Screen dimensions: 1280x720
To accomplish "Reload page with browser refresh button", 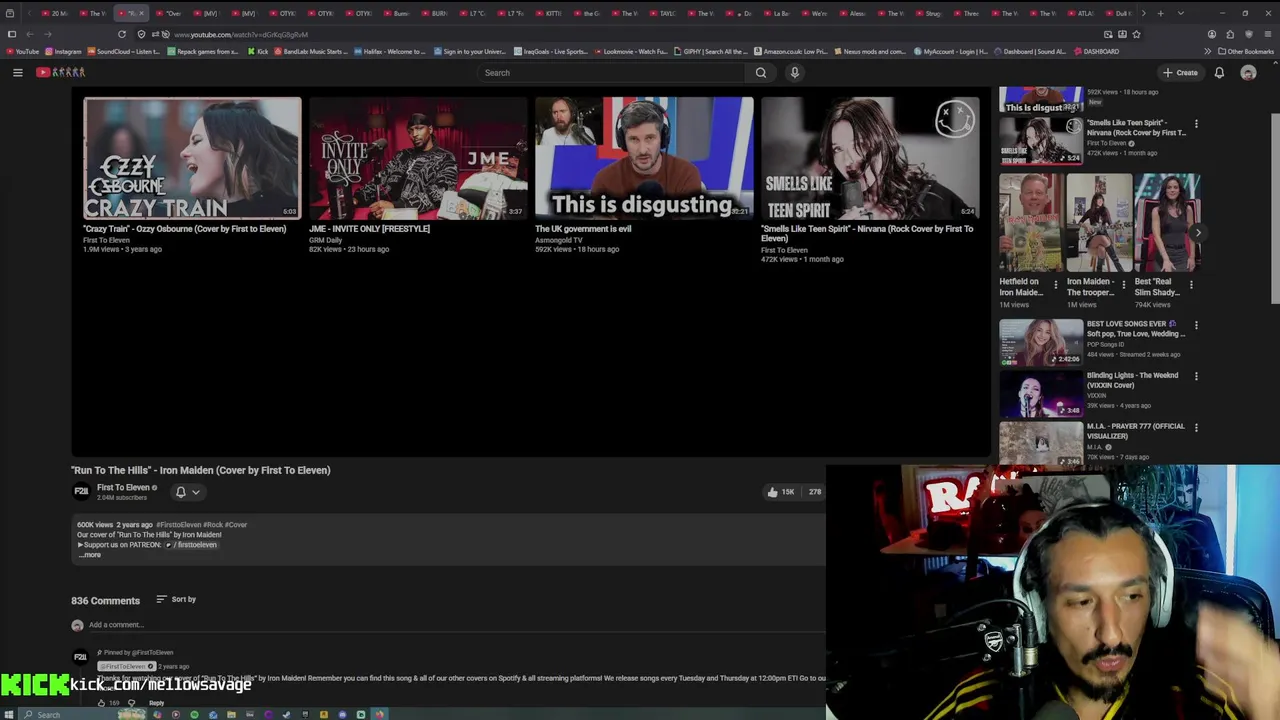I will point(122,34).
